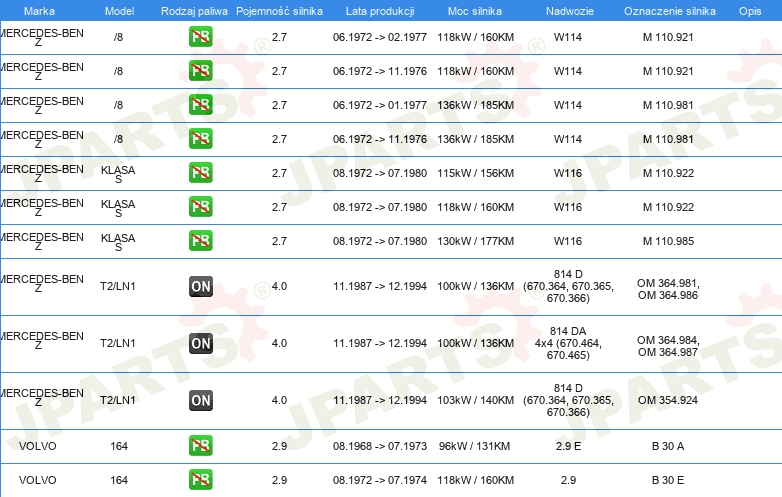Viewport: 782px width, 497px height.
Task: Click the Opis column header
Action: click(750, 11)
